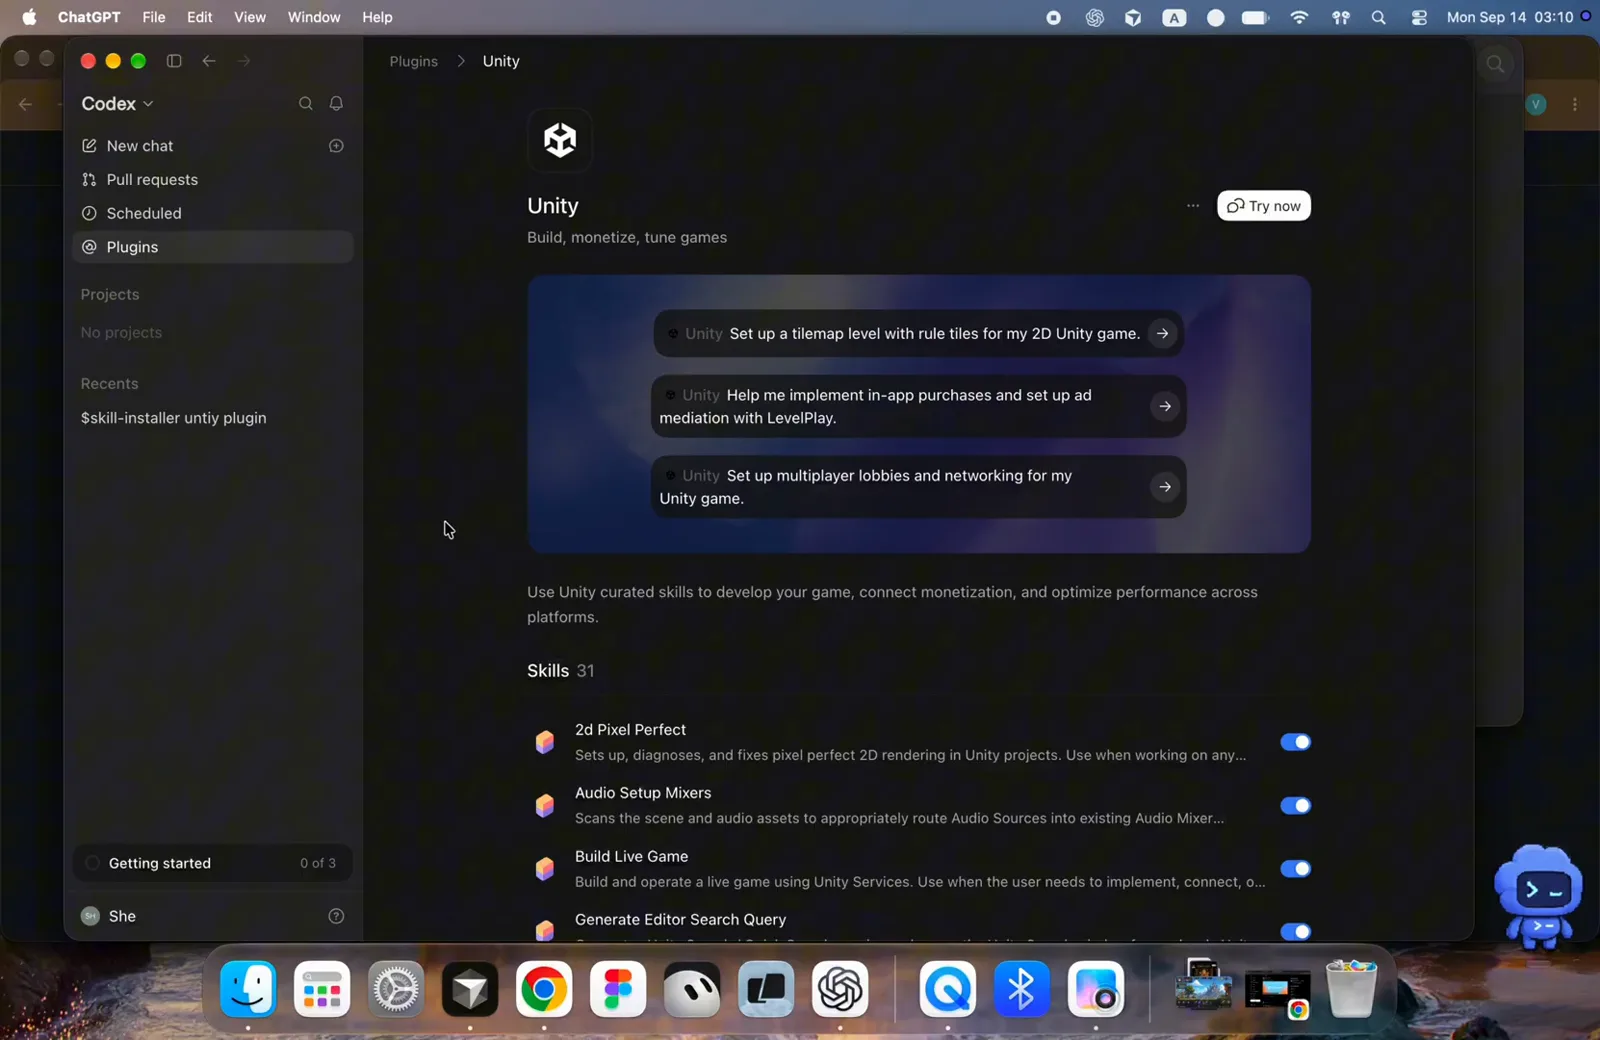Image resolution: width=1600 pixels, height=1040 pixels.
Task: Click Spotlight search in the menu bar
Action: pos(1379,18)
